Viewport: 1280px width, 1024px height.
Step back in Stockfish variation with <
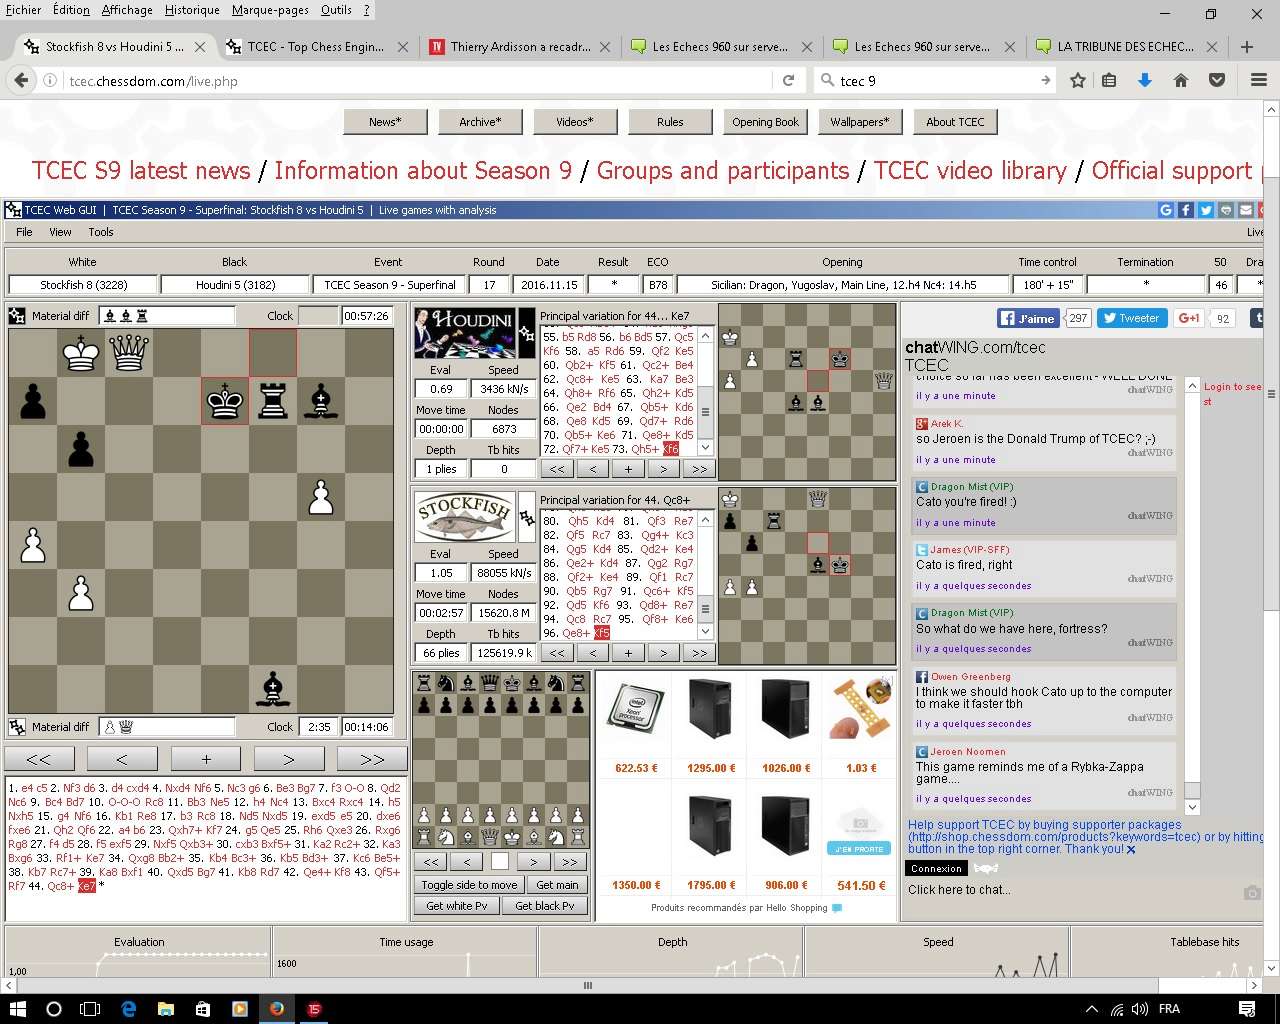[593, 653]
